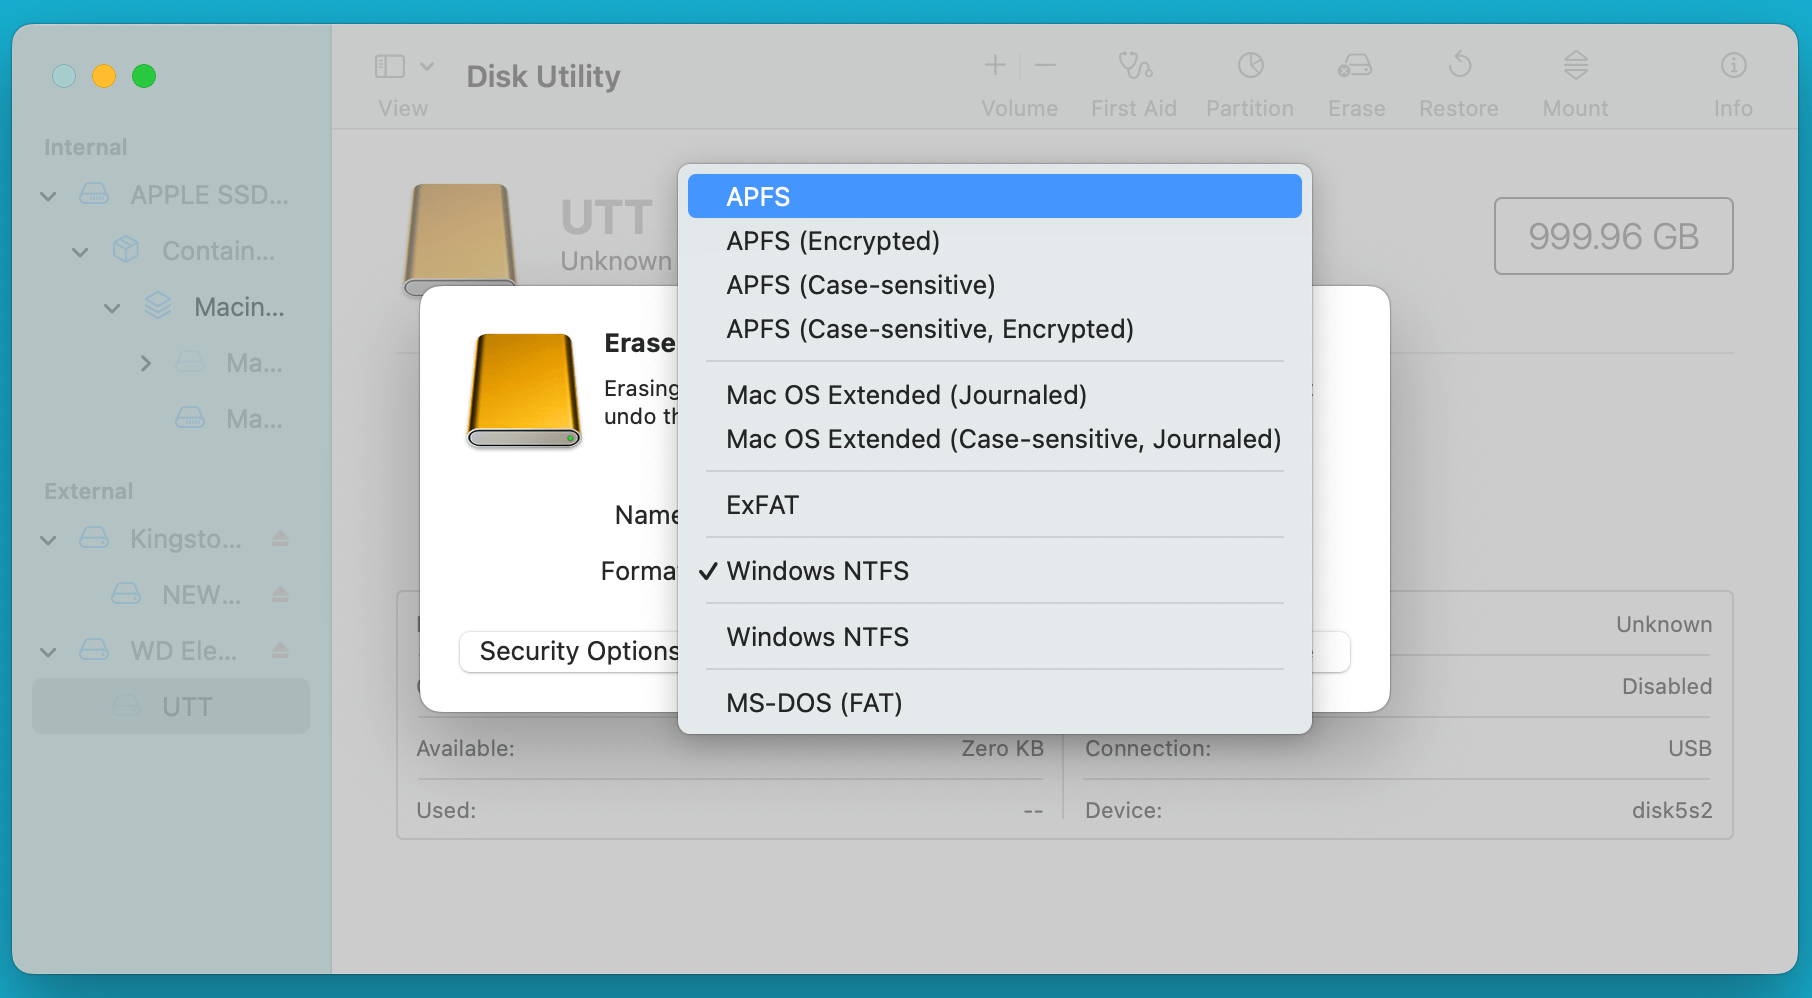Screen dimensions: 1812x998
Task: Expand the Ma... volume under Macintosh
Action: (x=146, y=363)
